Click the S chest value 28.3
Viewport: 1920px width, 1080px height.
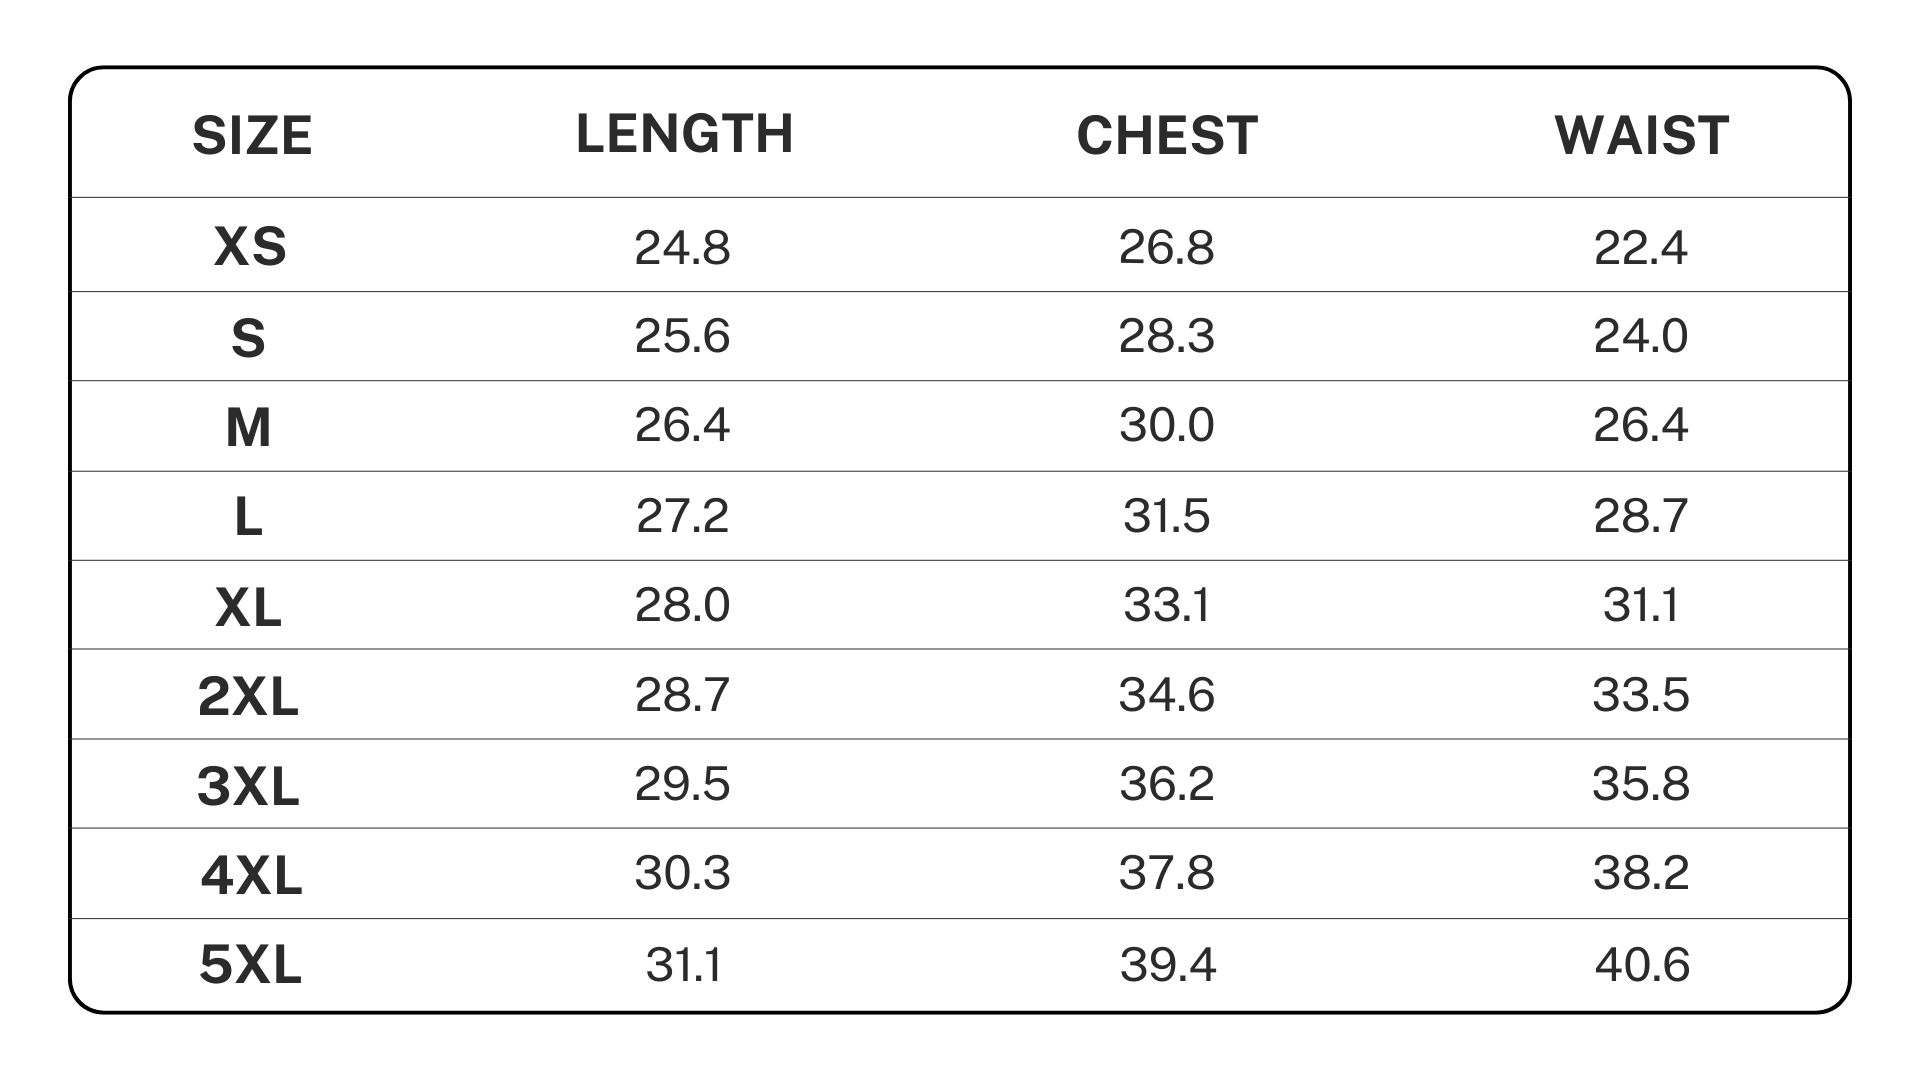click(1166, 336)
